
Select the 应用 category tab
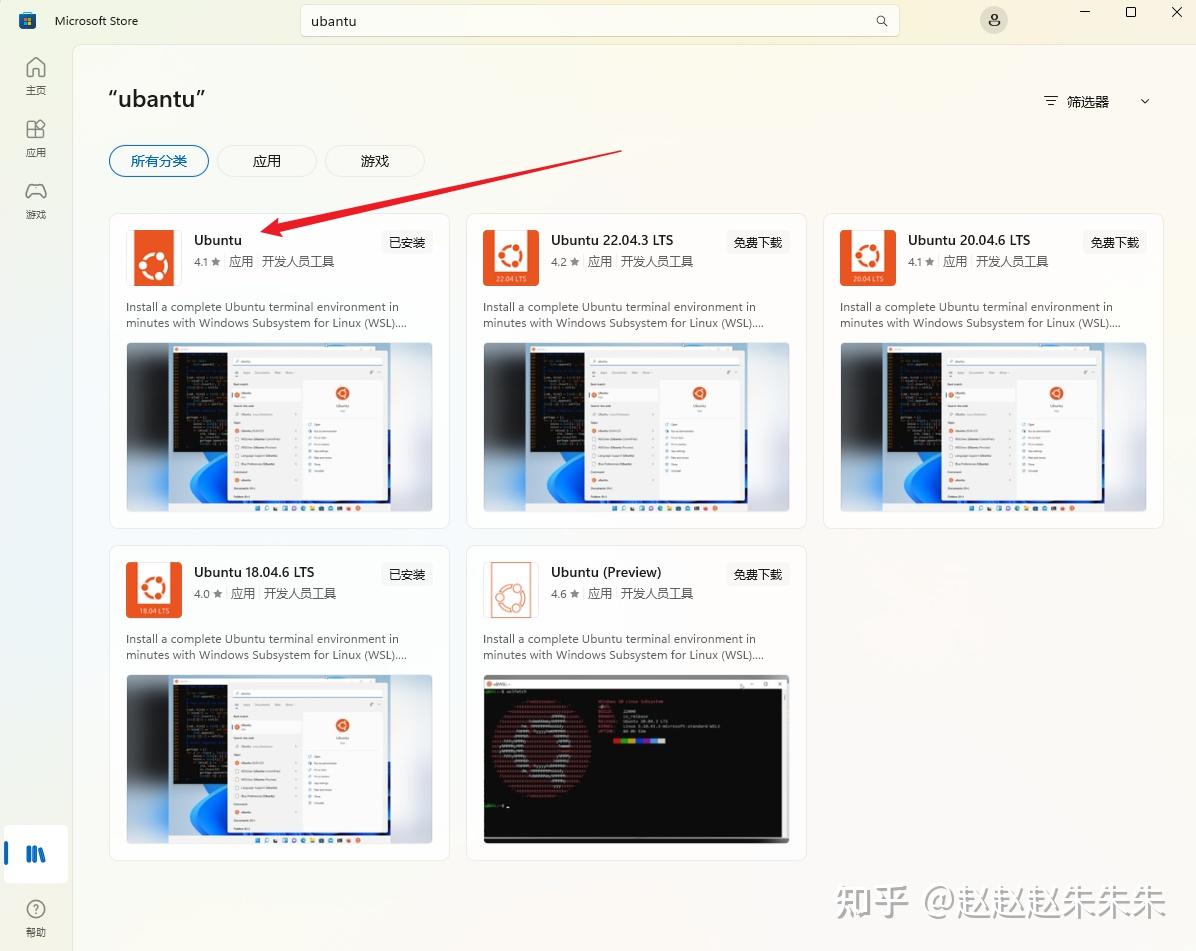click(267, 161)
